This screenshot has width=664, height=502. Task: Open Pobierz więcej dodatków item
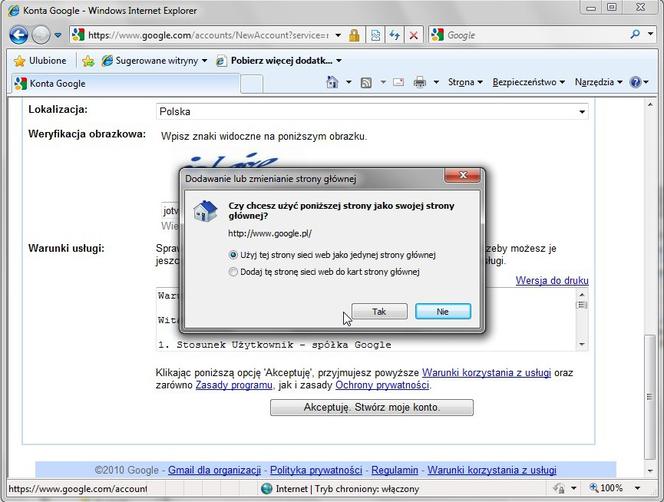click(279, 61)
